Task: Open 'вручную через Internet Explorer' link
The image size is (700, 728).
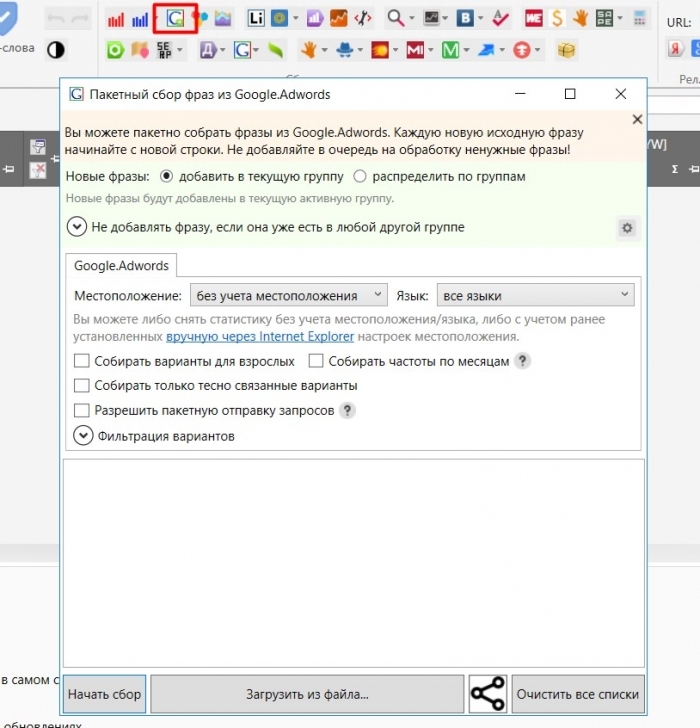Action: tap(260, 336)
